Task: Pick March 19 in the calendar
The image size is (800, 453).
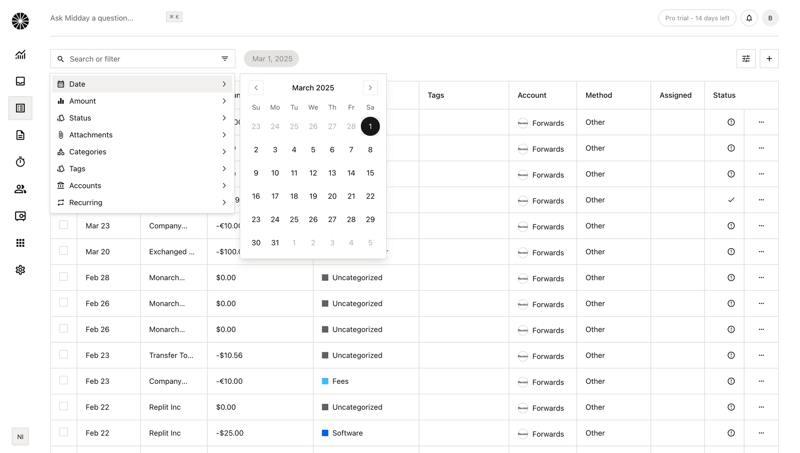Action: tap(313, 196)
